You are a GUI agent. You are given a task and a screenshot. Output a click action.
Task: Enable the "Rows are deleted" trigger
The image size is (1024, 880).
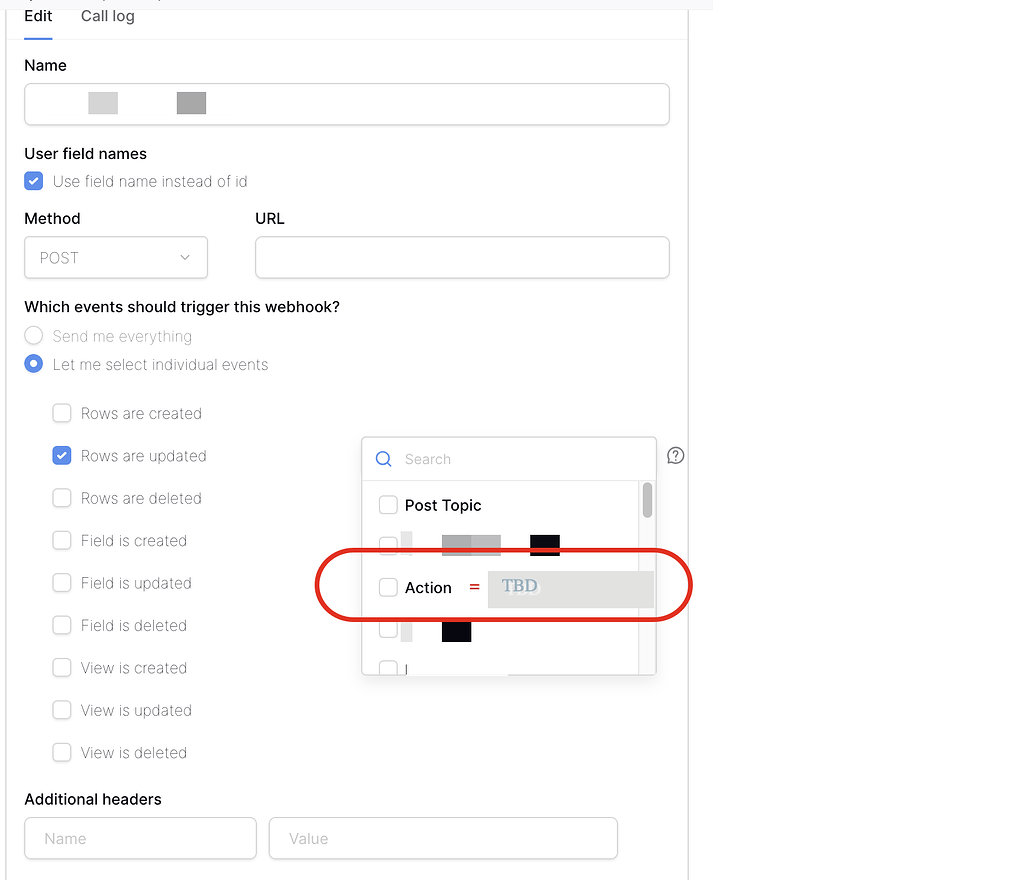pyautogui.click(x=61, y=498)
